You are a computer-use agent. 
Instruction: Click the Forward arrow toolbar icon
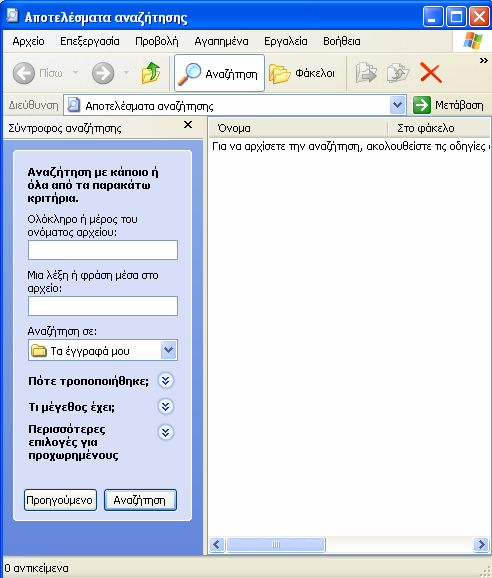(x=103, y=73)
